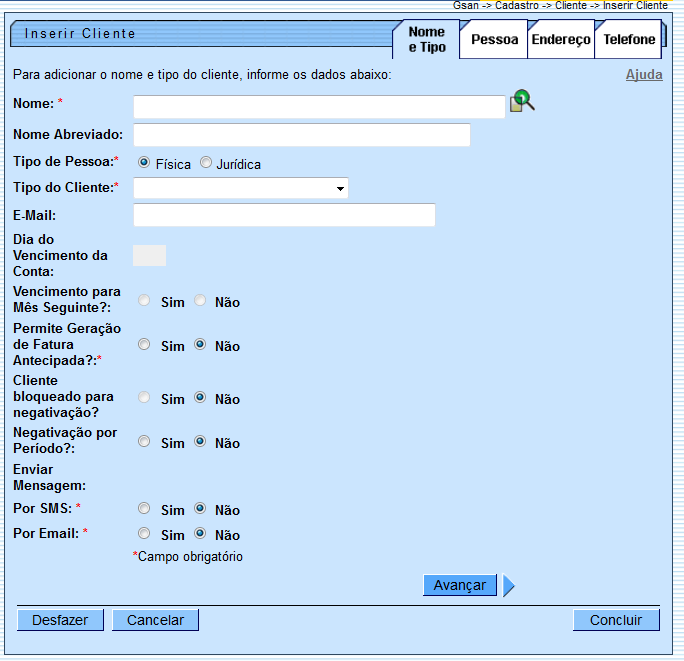Viewport: 684px width, 661px height.
Task: Switch to the Nome e Tipo tab
Action: point(427,39)
